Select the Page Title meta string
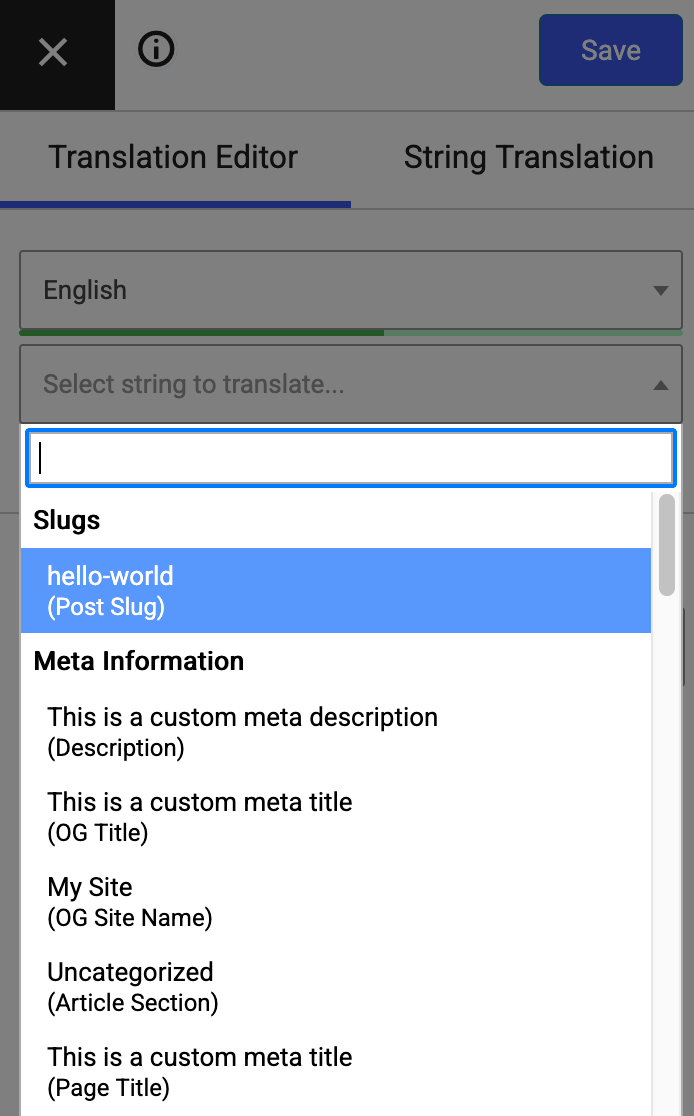 [200, 1071]
